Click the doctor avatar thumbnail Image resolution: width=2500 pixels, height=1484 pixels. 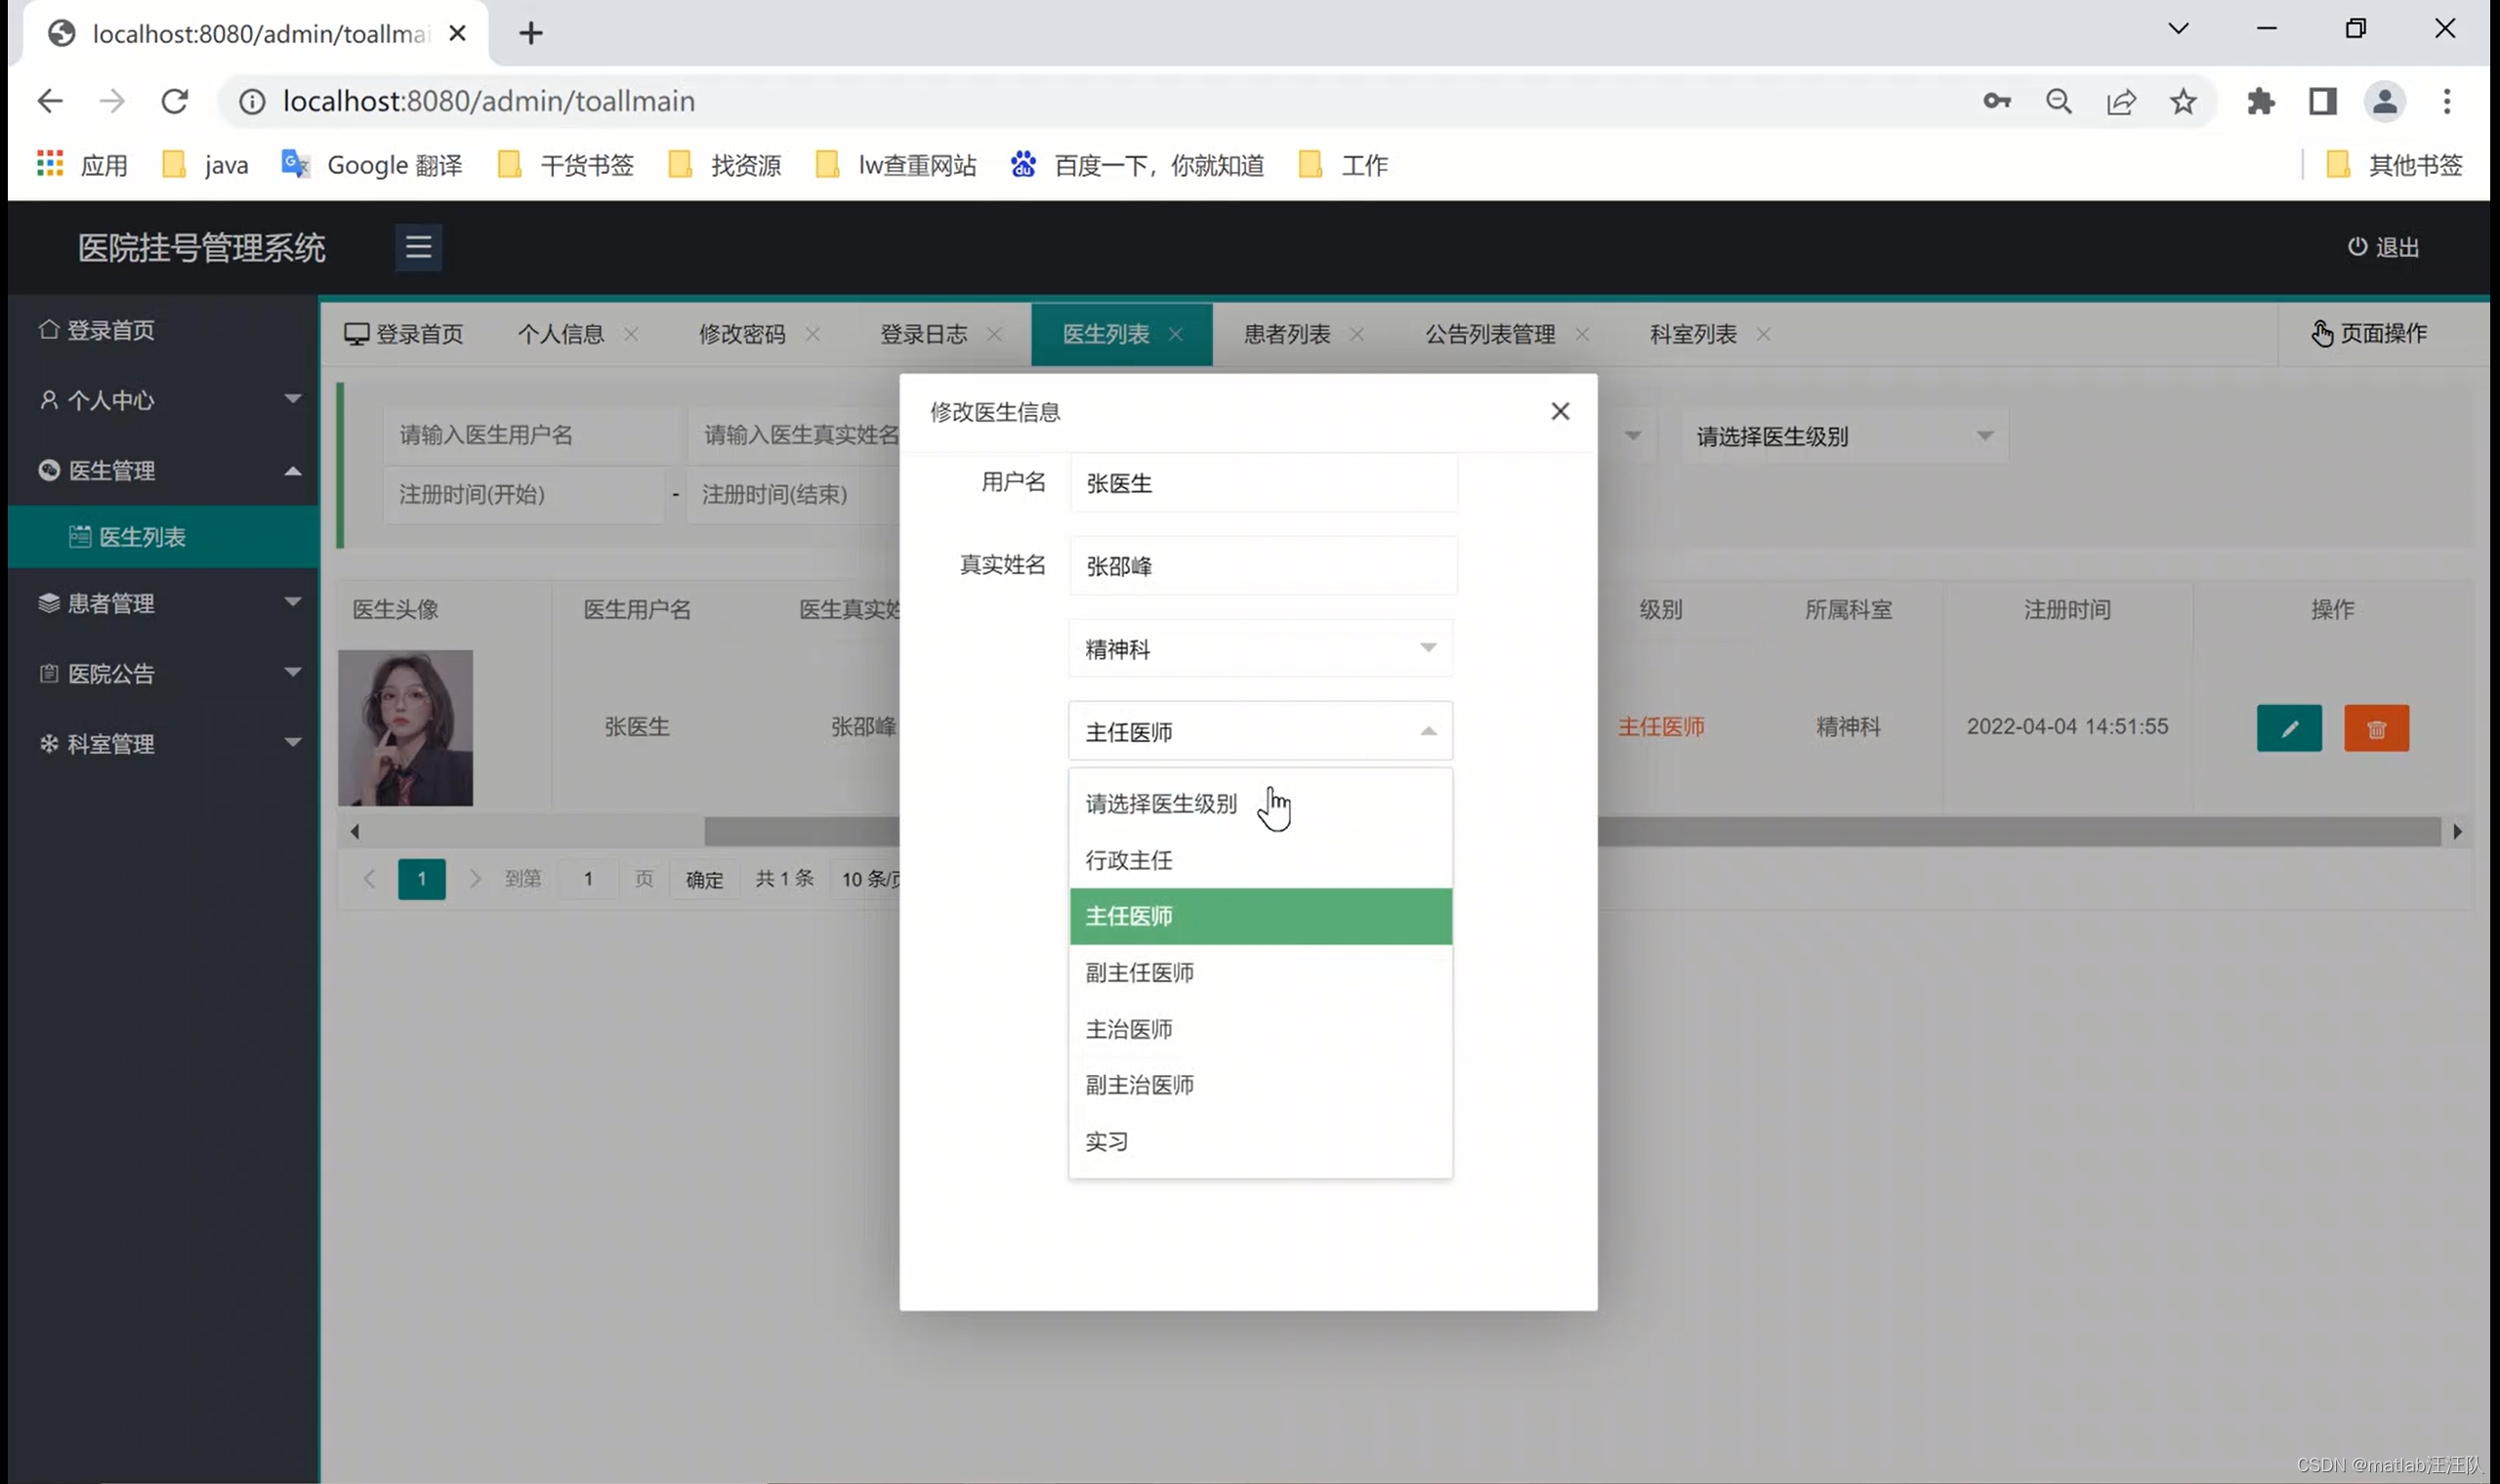tap(405, 728)
